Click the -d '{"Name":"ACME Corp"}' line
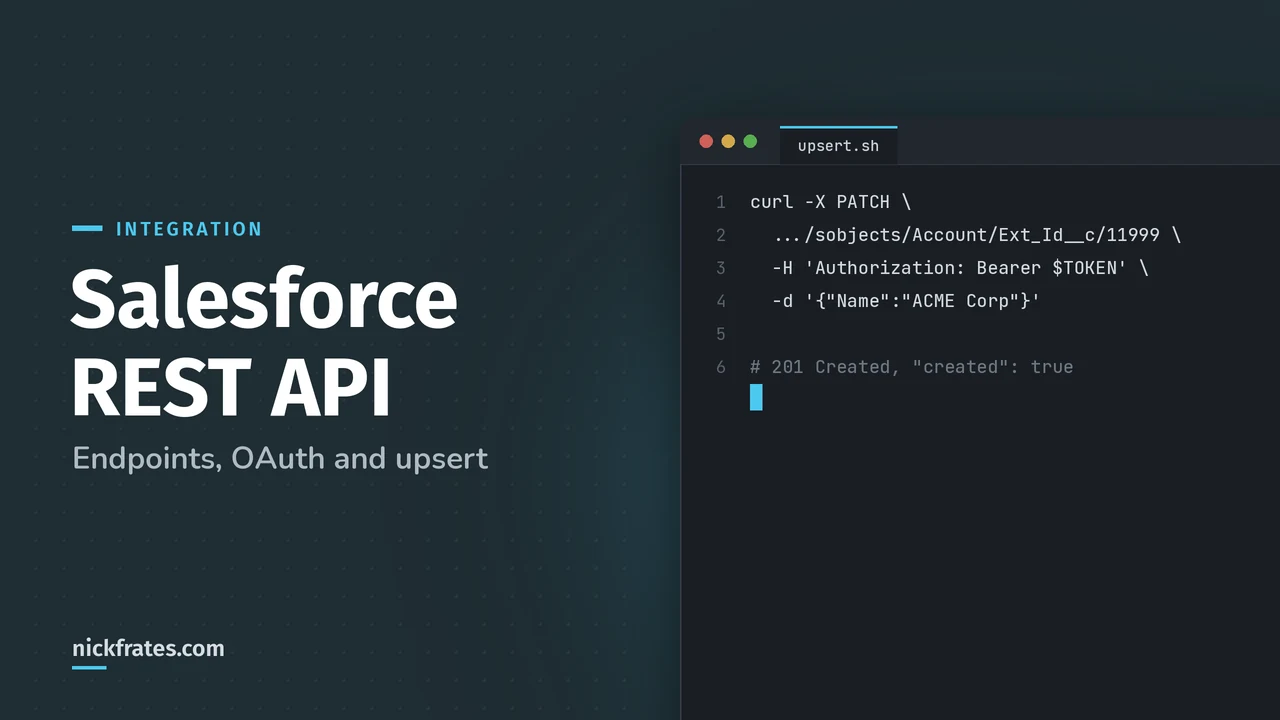1280x720 pixels. (x=906, y=301)
